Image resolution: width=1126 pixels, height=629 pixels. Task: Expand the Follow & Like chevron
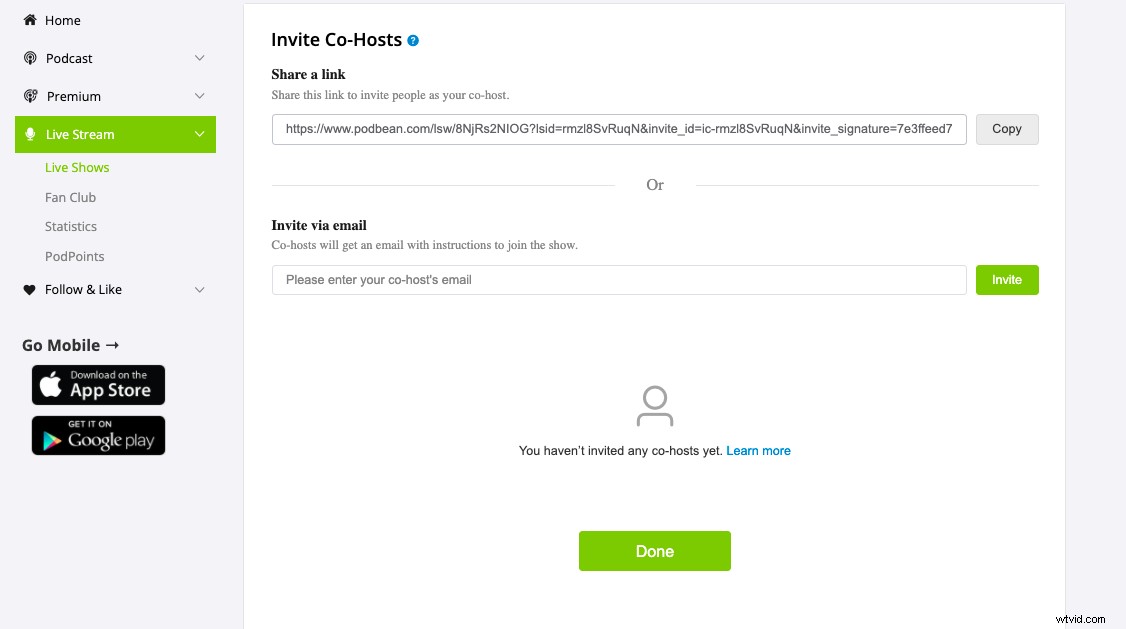(x=200, y=289)
